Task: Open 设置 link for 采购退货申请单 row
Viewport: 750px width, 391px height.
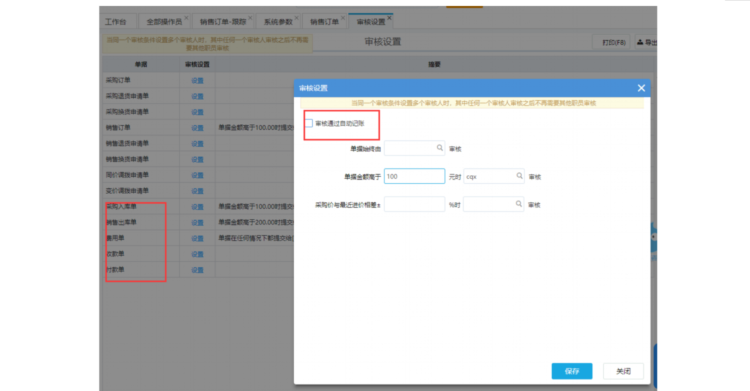Action: [x=198, y=96]
